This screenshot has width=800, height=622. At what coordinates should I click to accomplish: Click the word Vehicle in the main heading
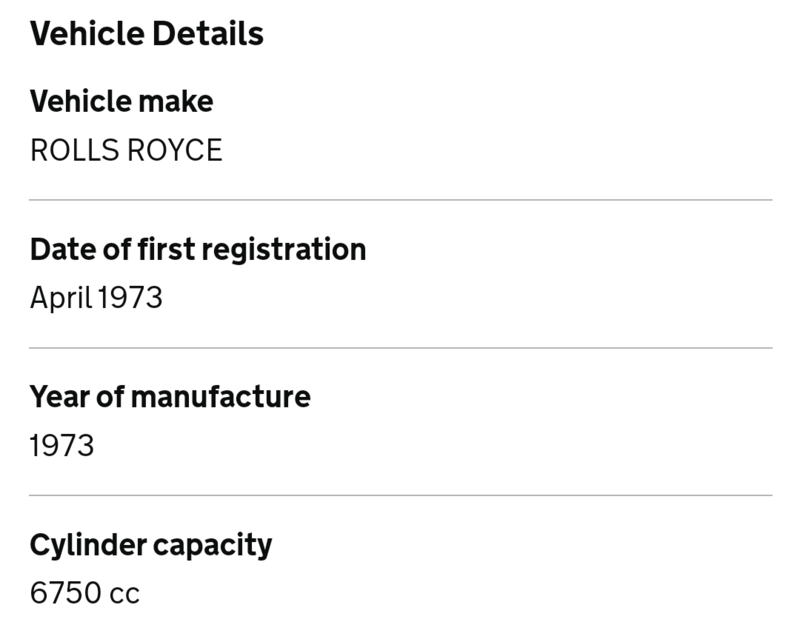(87, 34)
